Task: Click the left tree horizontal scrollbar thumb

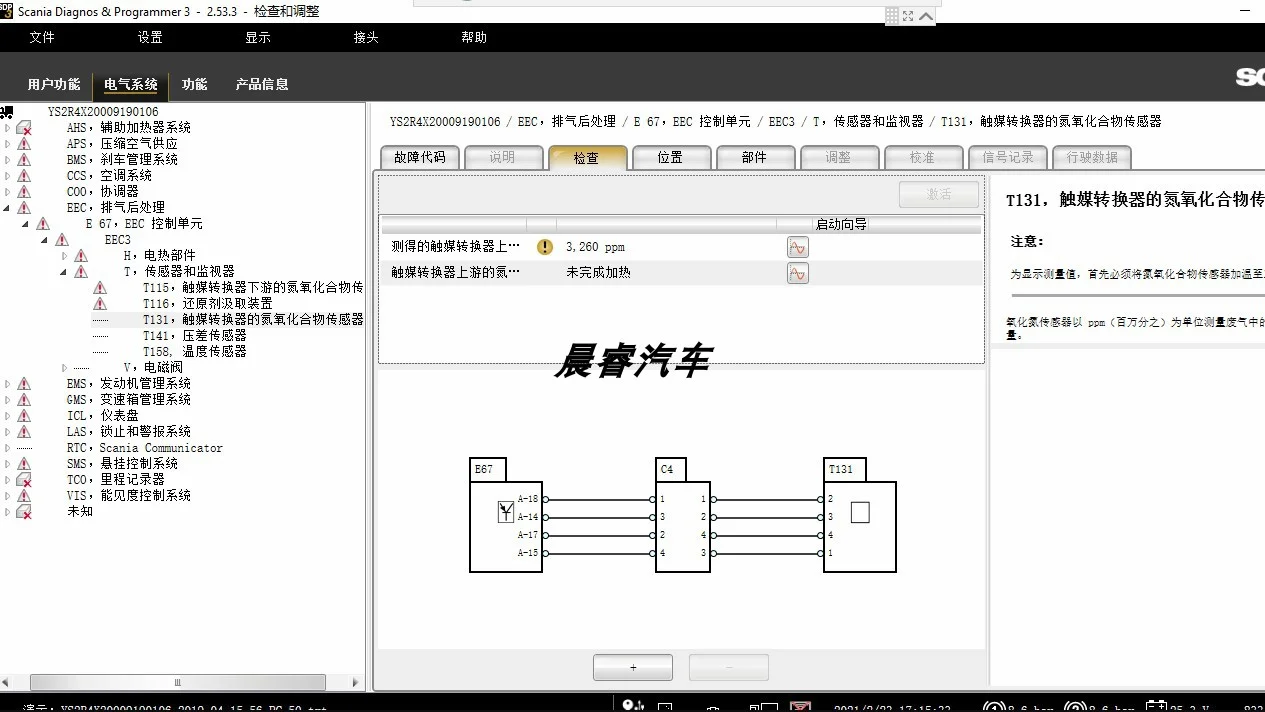Action: point(178,682)
